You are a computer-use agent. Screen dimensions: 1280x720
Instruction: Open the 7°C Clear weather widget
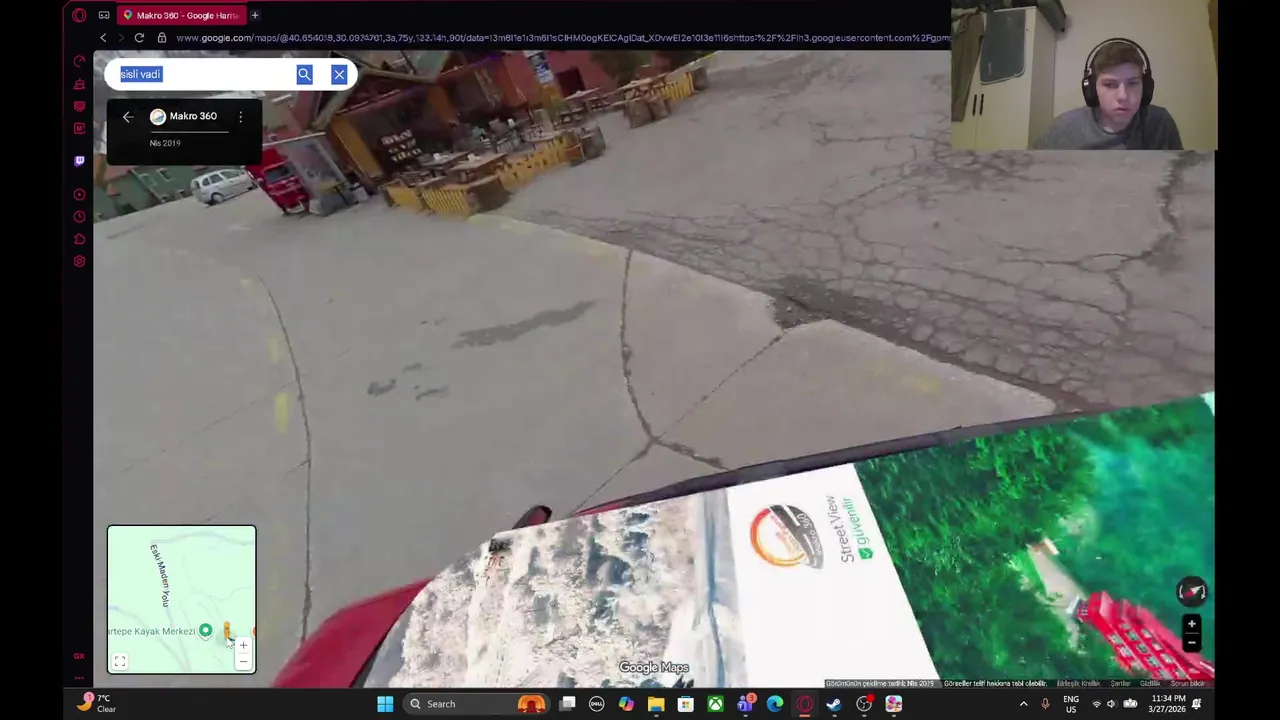coord(98,704)
